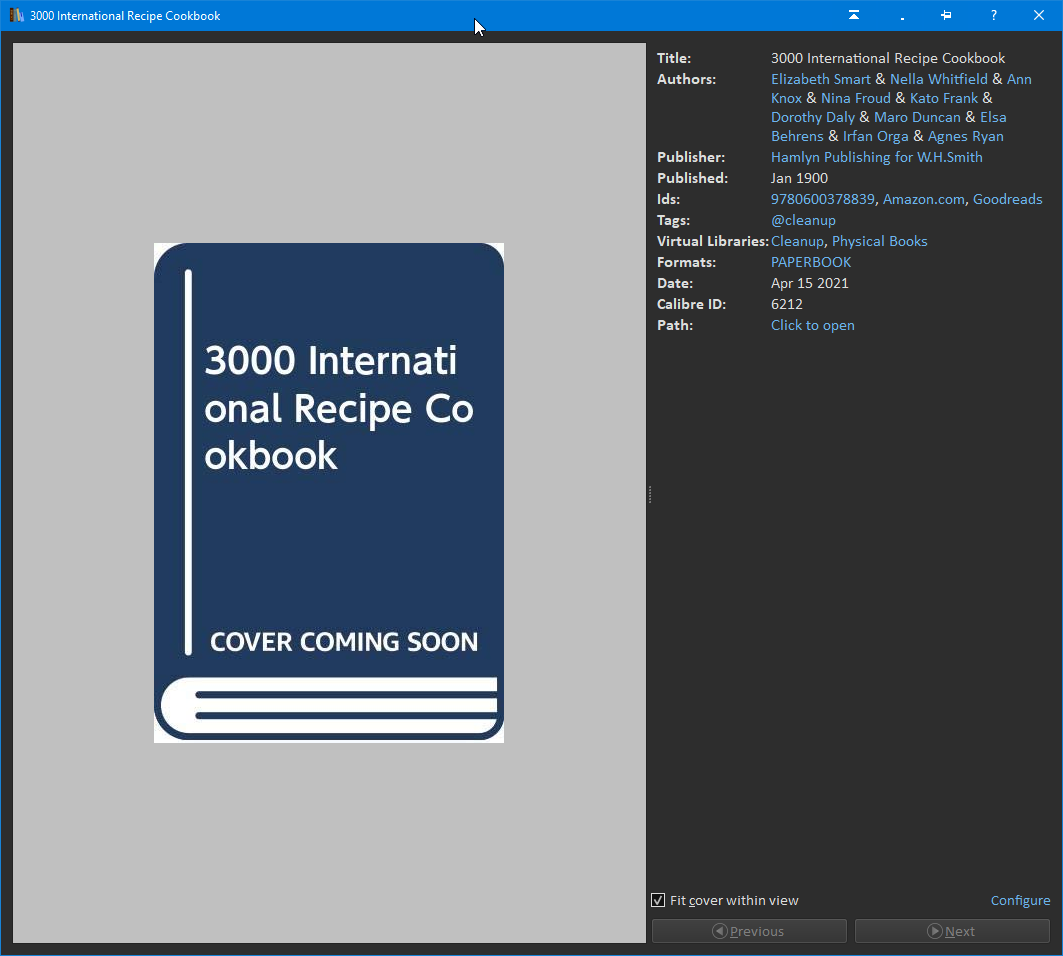Open the Physical Books virtual library link

(879, 241)
